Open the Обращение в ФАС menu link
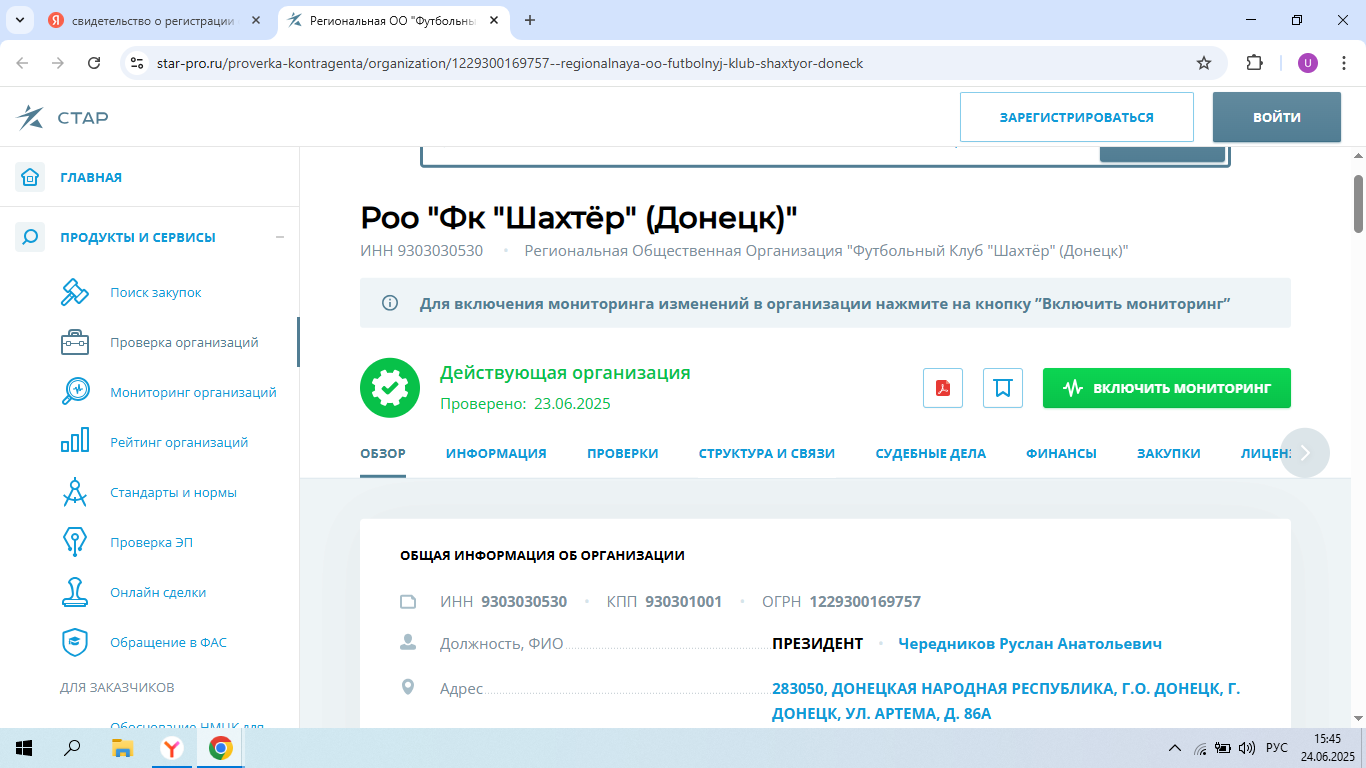1366x768 pixels. (x=168, y=642)
